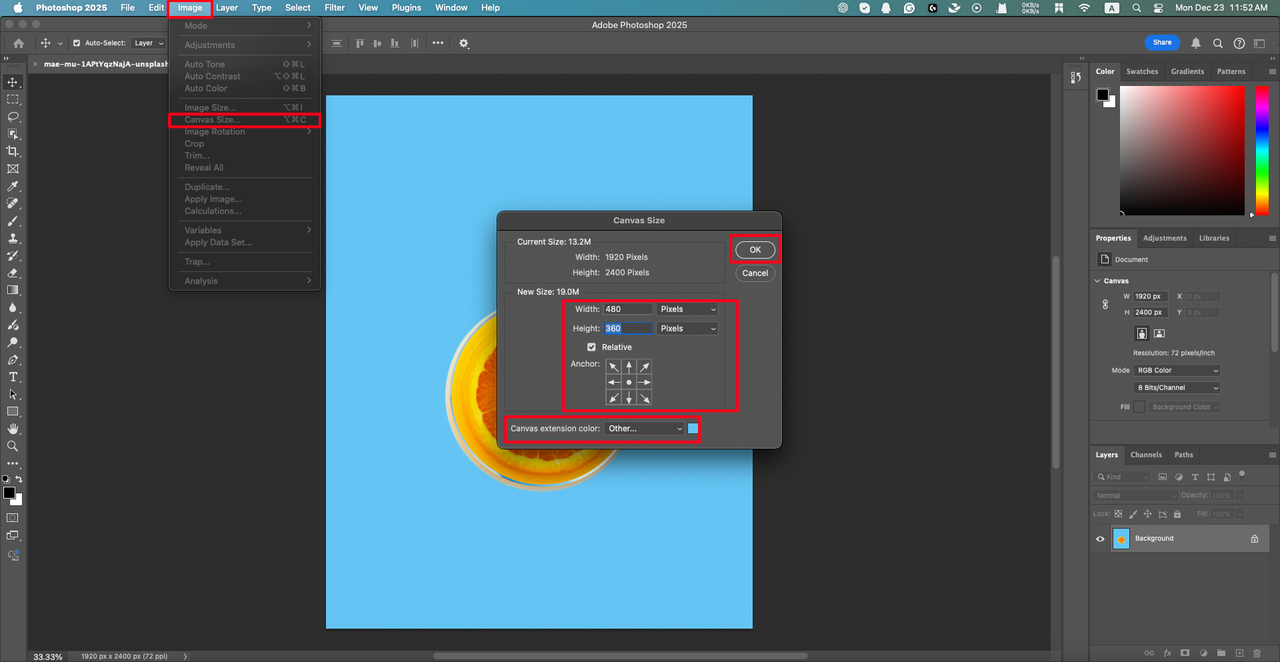Select the Gradient tool
Image resolution: width=1280 pixels, height=662 pixels.
tap(13, 290)
